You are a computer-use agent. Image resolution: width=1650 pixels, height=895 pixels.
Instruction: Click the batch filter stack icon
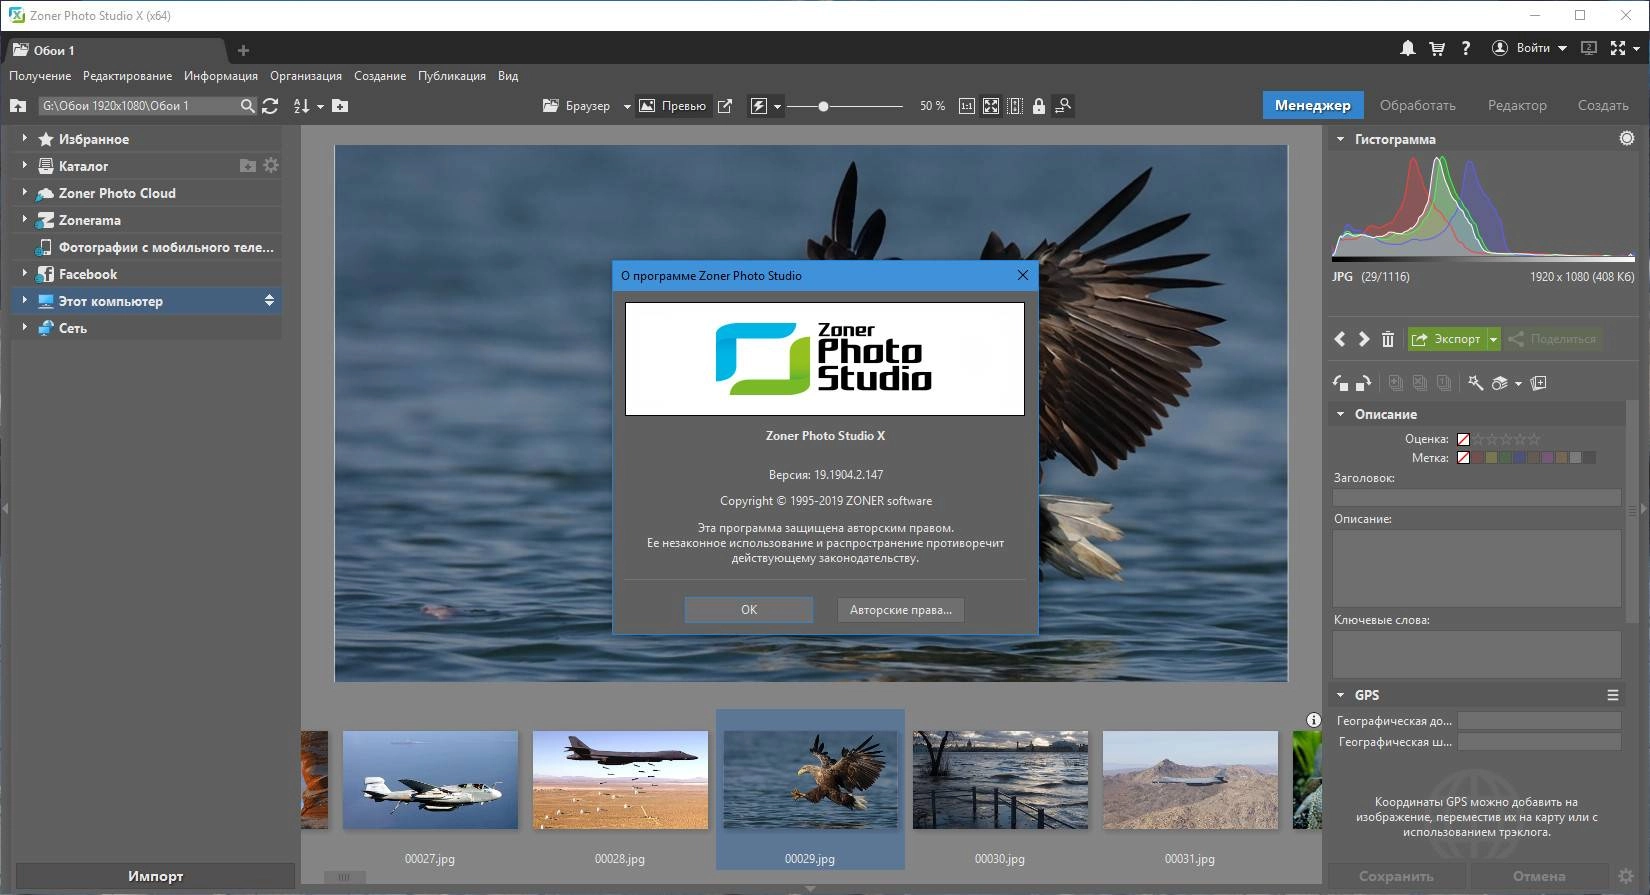1499,383
